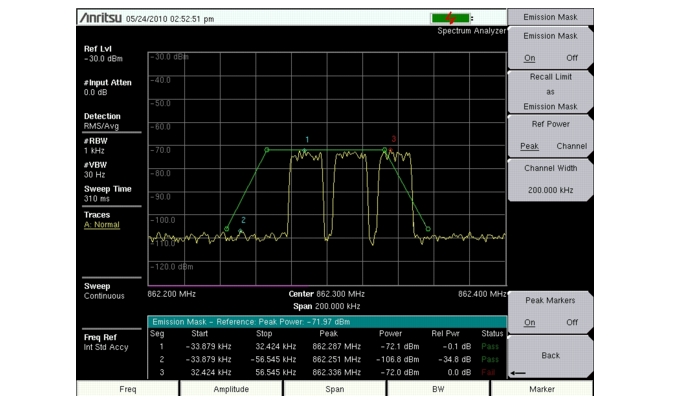Viewport: 688px width, 406px height.
Task: Click segment 2 Pass status
Action: (x=490, y=359)
